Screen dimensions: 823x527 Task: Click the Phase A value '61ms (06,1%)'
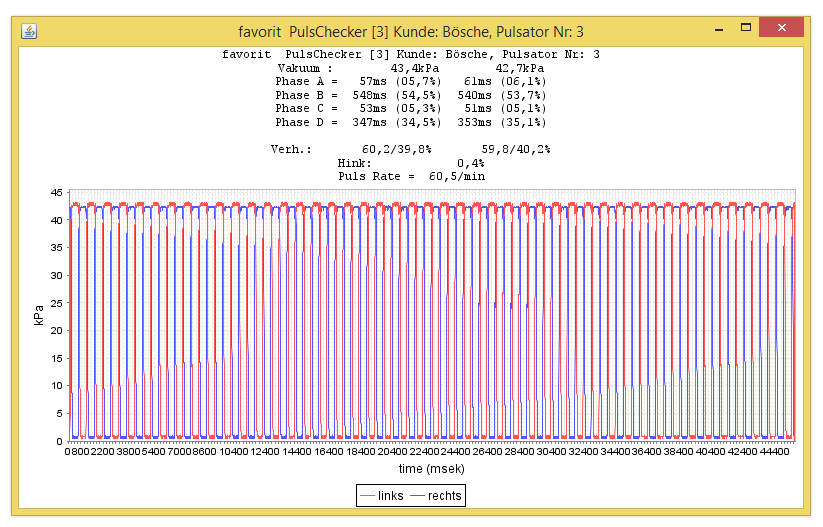click(x=505, y=81)
